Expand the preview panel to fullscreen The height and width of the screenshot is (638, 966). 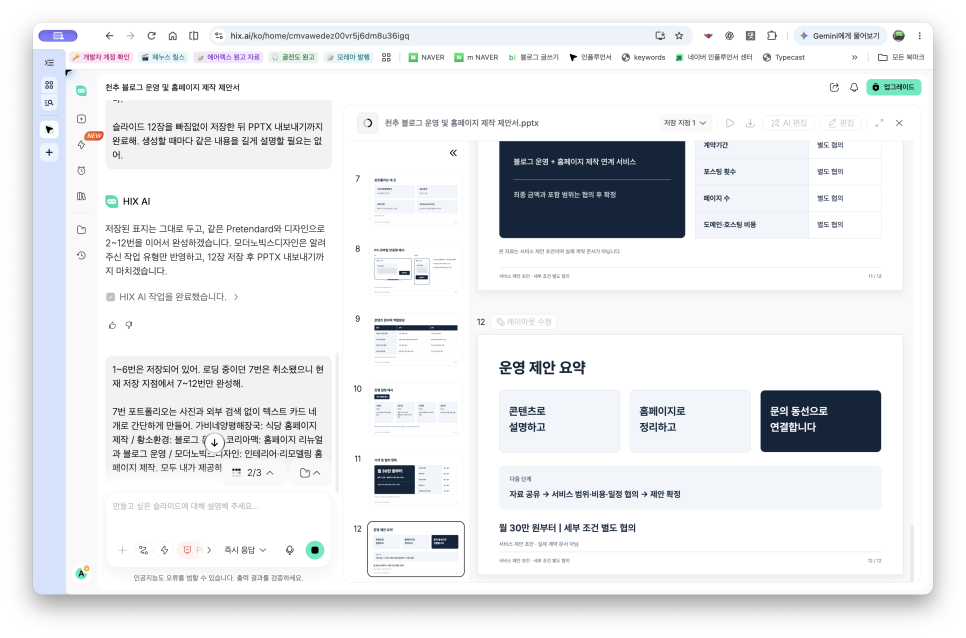[879, 123]
